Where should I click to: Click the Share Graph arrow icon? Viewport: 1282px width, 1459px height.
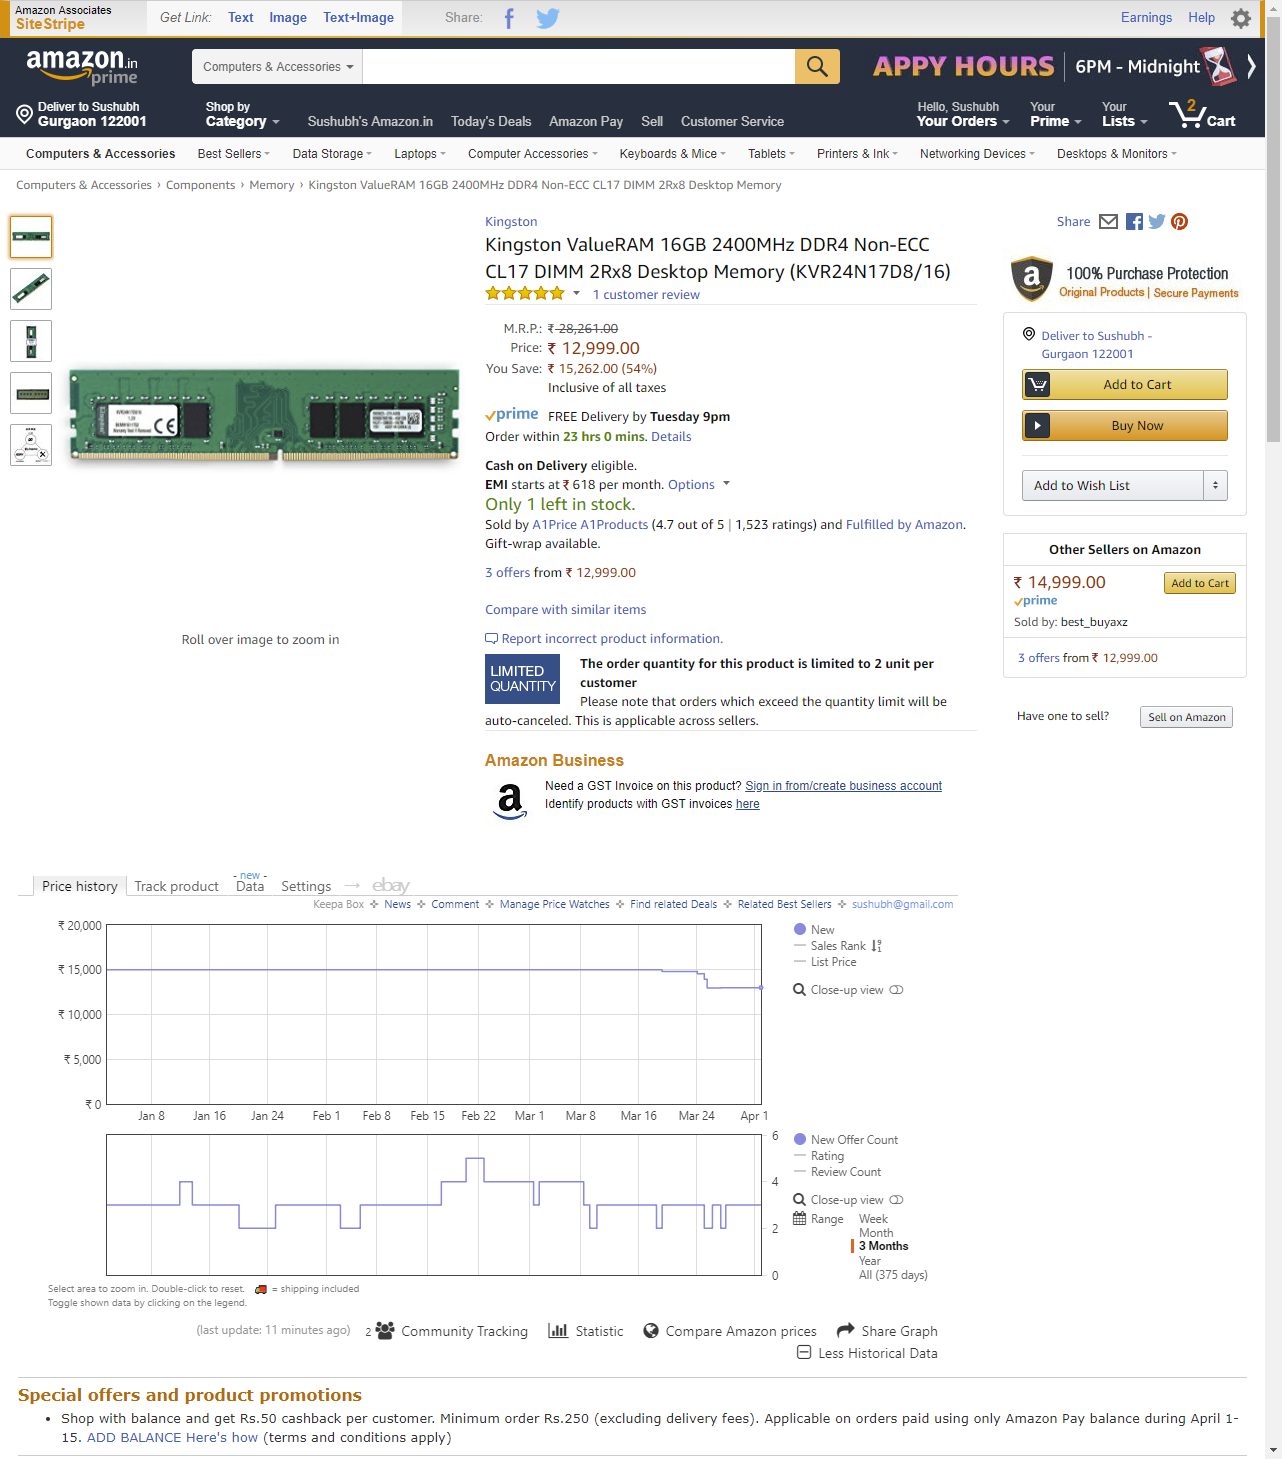(846, 1330)
